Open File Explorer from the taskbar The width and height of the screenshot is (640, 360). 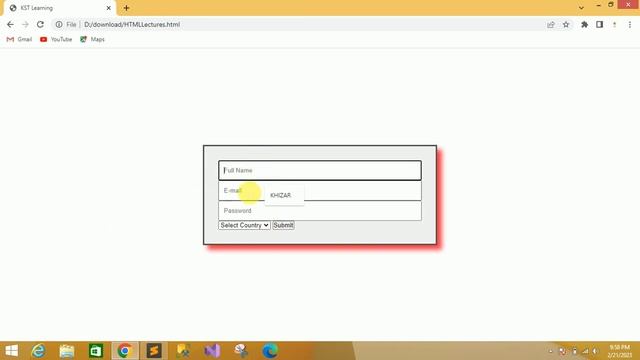pos(67,351)
